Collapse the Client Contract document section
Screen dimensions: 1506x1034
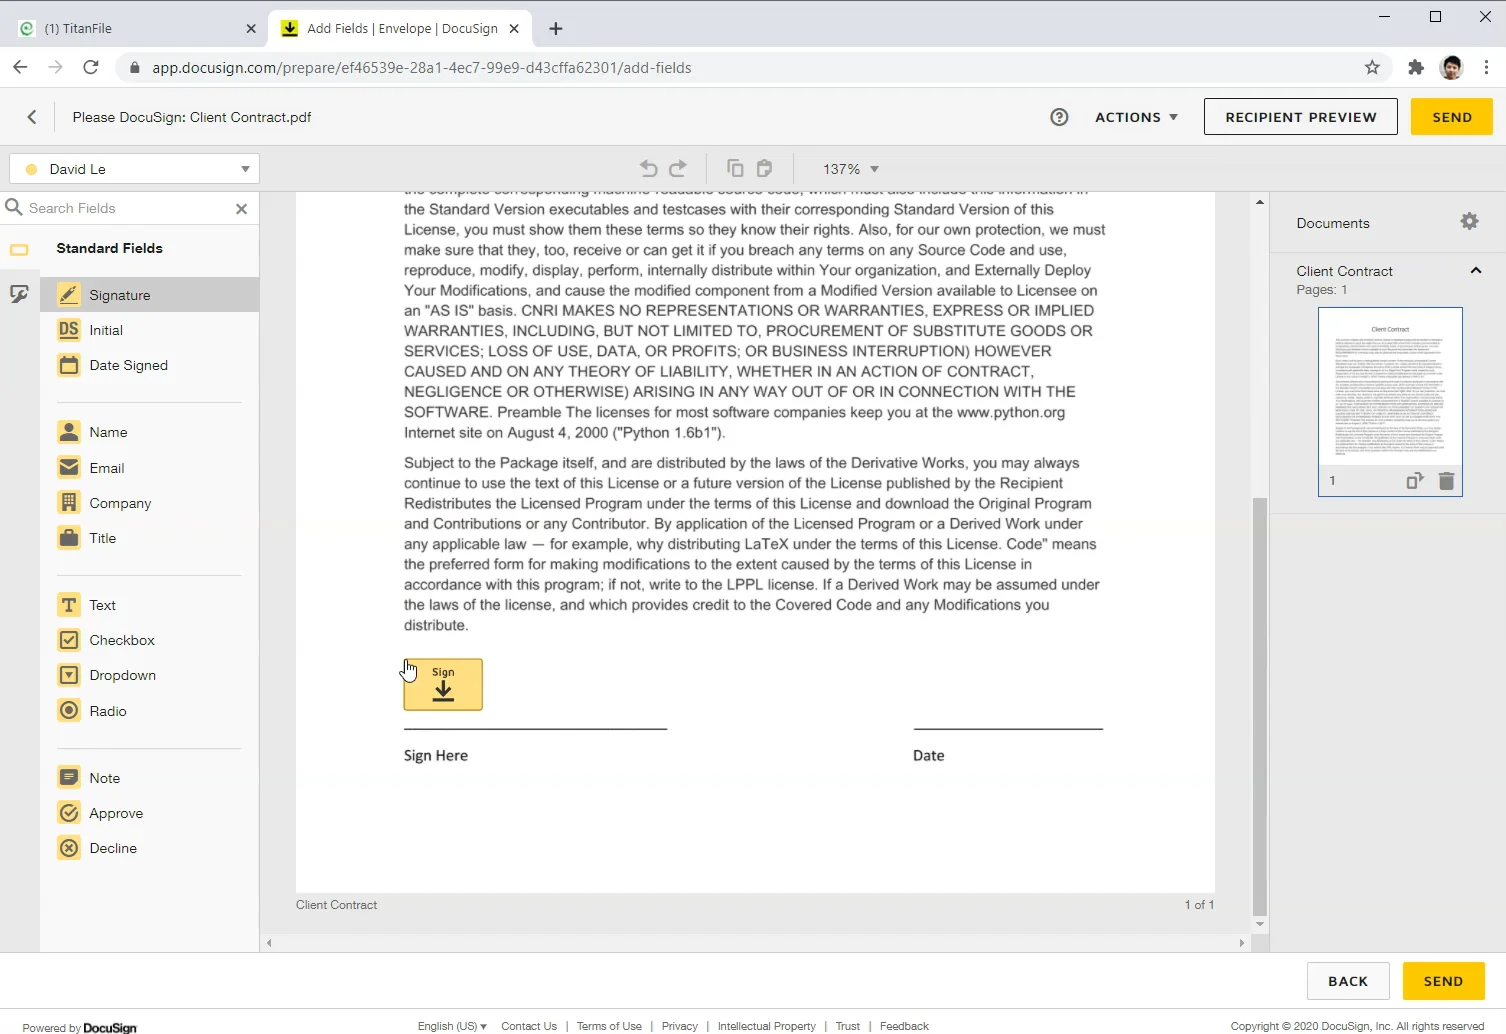click(1476, 271)
